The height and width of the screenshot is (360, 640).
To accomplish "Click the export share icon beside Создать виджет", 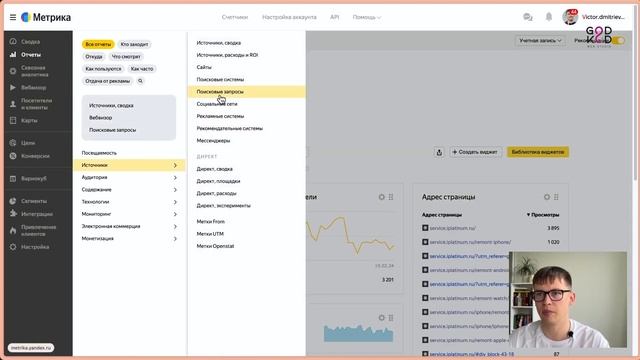I will [439, 152].
